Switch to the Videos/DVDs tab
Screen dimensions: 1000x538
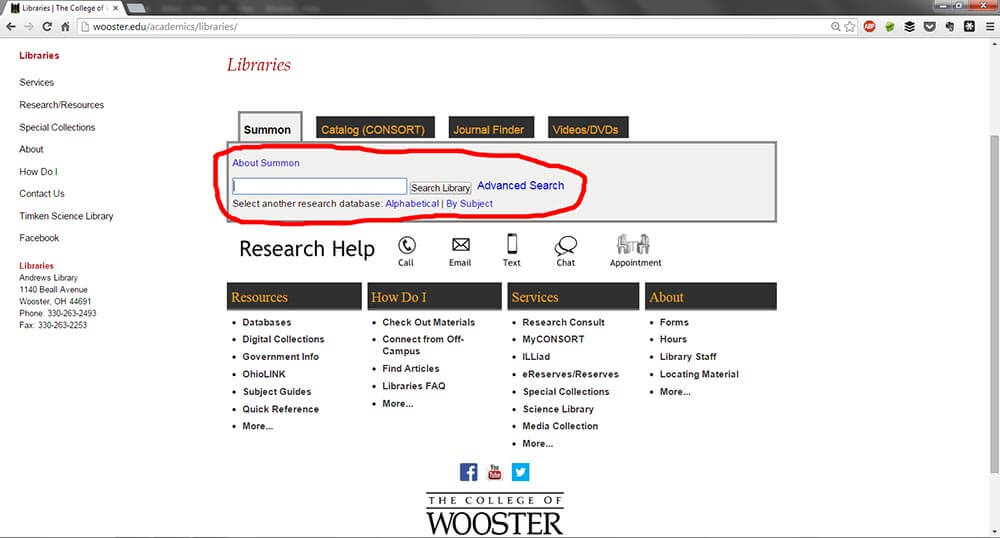tap(588, 127)
